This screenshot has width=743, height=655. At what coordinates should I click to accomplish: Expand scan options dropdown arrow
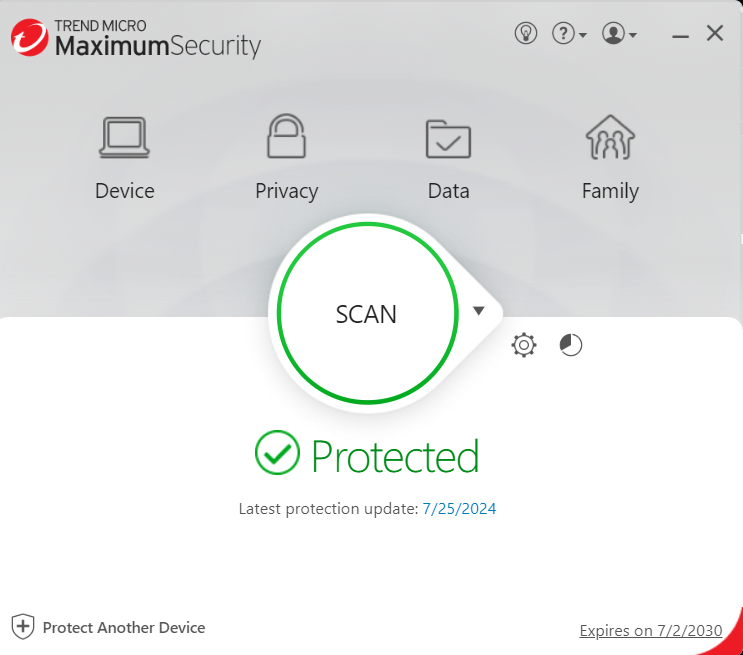pyautogui.click(x=479, y=311)
